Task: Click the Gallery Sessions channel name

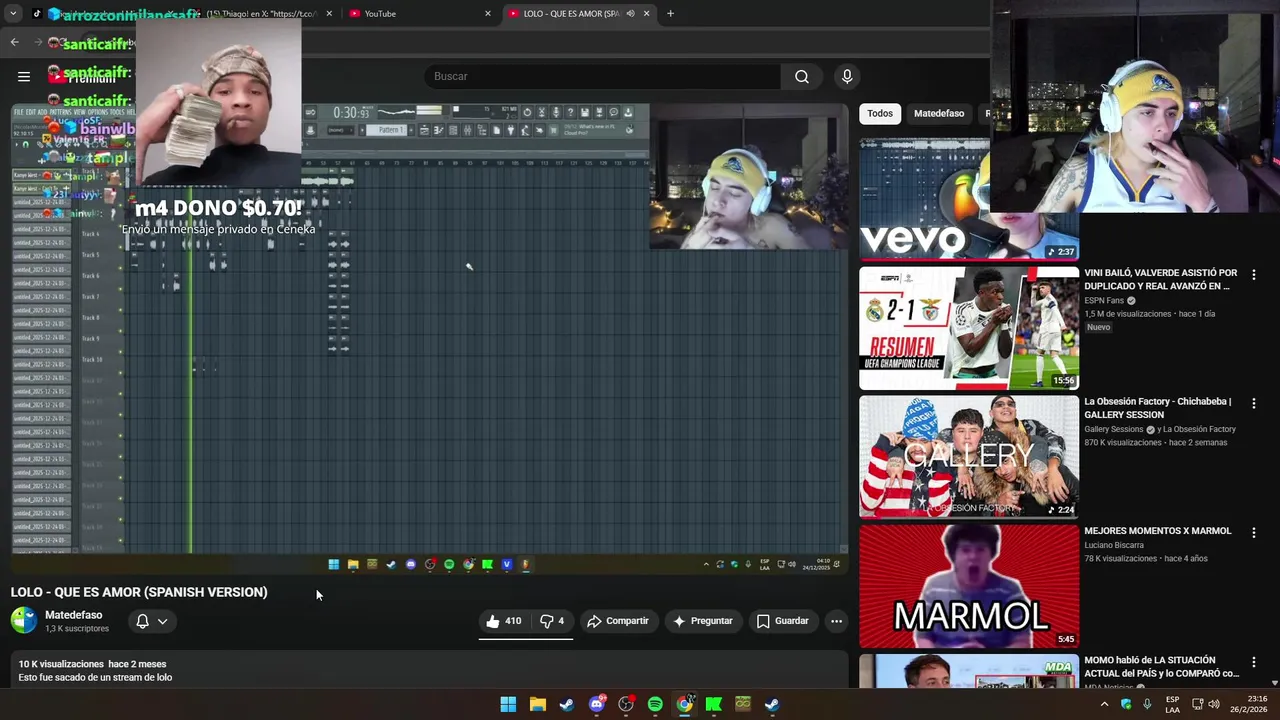Action: point(1113,429)
